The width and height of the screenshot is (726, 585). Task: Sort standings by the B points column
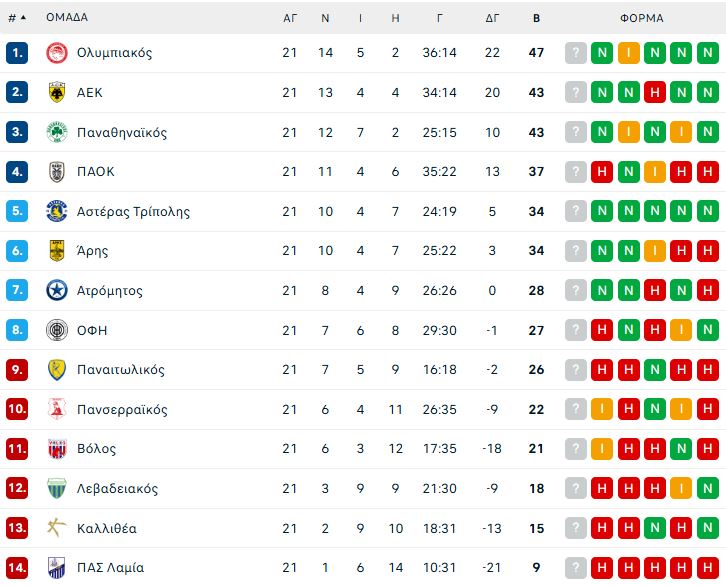click(536, 18)
